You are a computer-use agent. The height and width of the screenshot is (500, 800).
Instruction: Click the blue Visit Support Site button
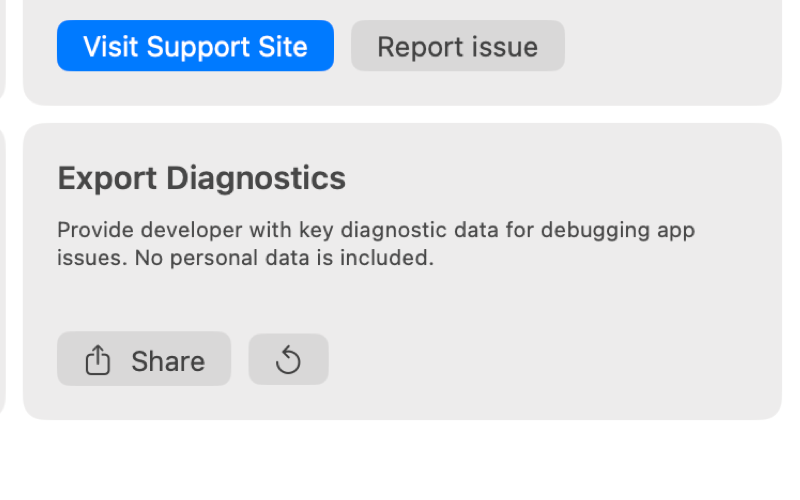tap(195, 46)
